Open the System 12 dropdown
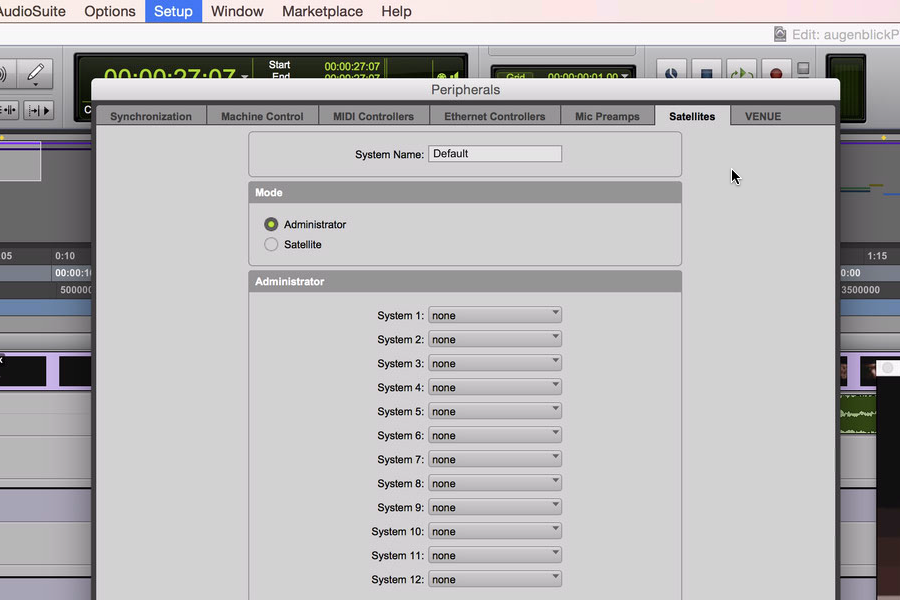Viewport: 900px width, 600px height. 494,579
